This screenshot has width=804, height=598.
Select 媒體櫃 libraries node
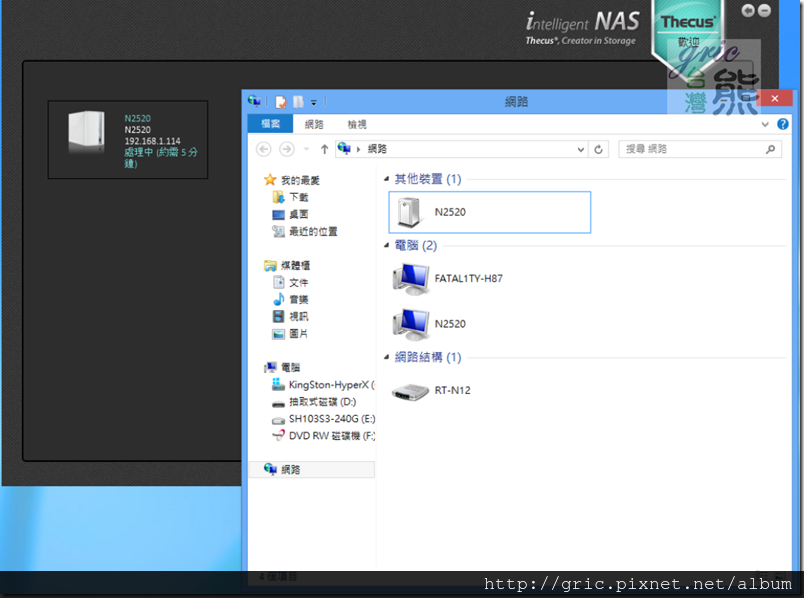(287, 266)
